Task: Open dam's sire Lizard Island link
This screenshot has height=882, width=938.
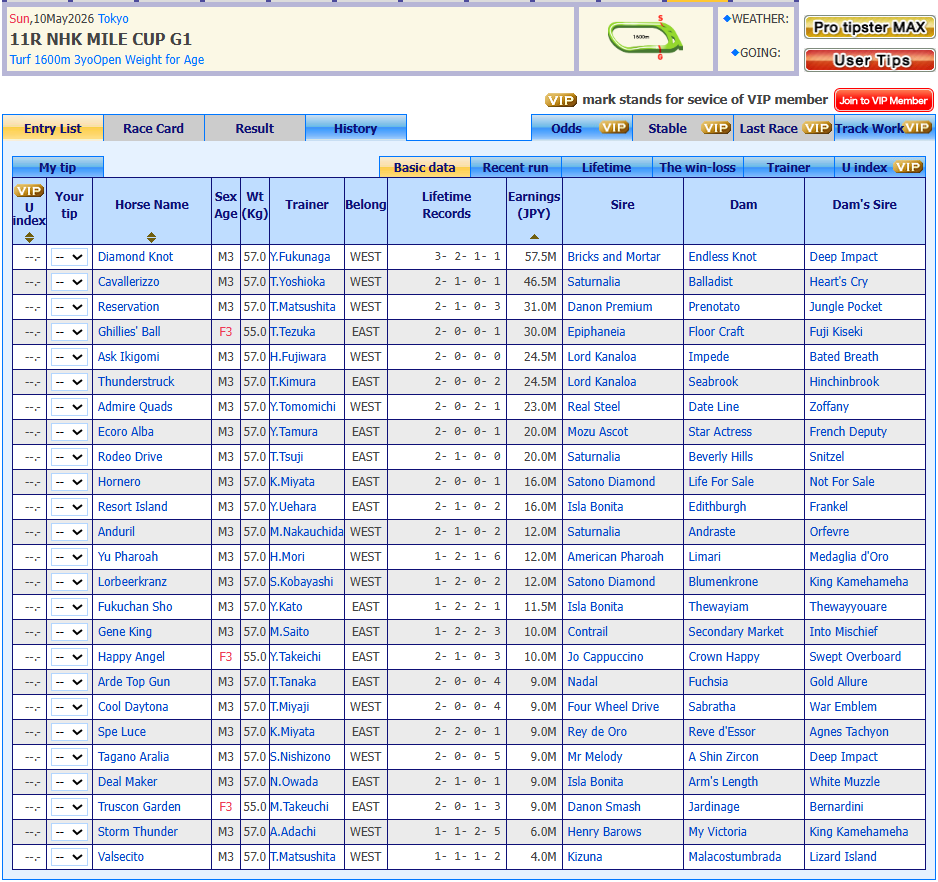Action: (843, 857)
